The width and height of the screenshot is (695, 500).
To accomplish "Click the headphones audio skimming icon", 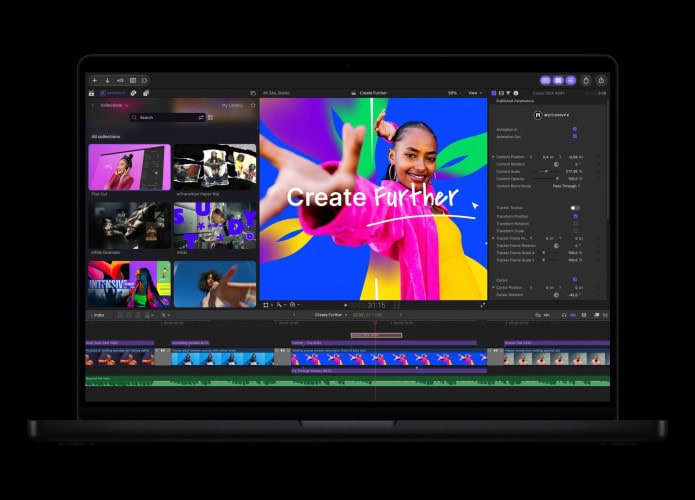I will point(564,315).
